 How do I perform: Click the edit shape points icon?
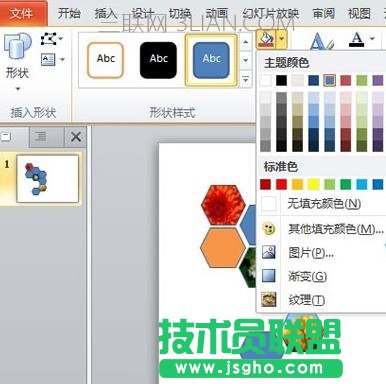click(x=49, y=39)
